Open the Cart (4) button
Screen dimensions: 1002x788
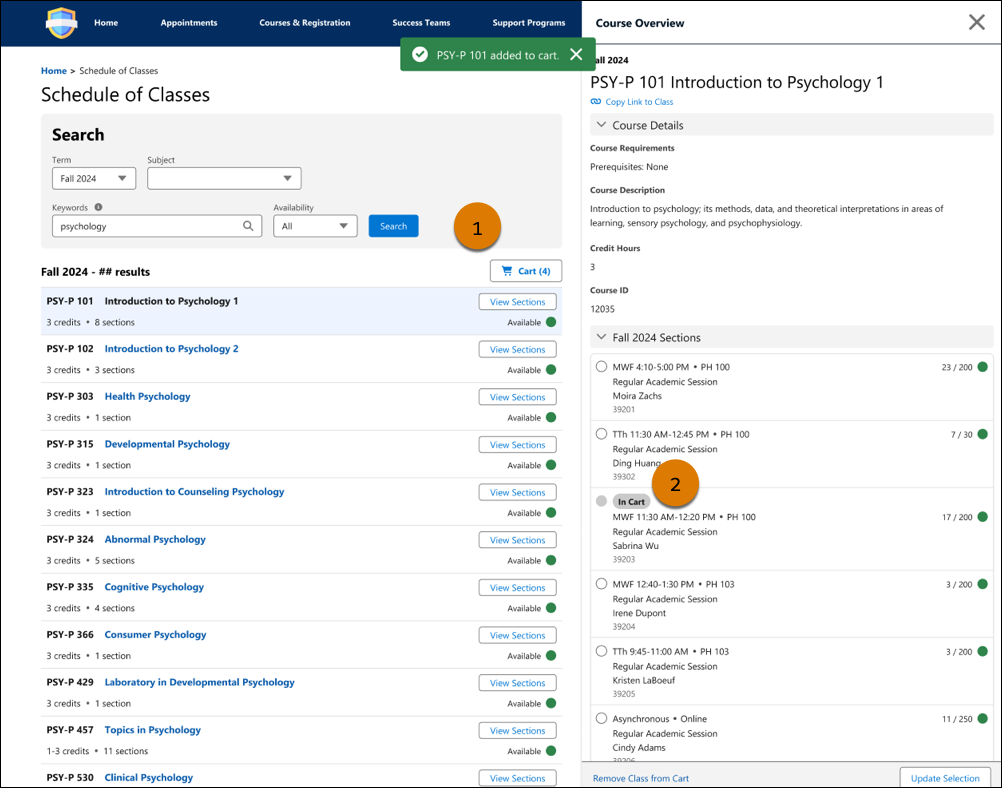(x=526, y=271)
